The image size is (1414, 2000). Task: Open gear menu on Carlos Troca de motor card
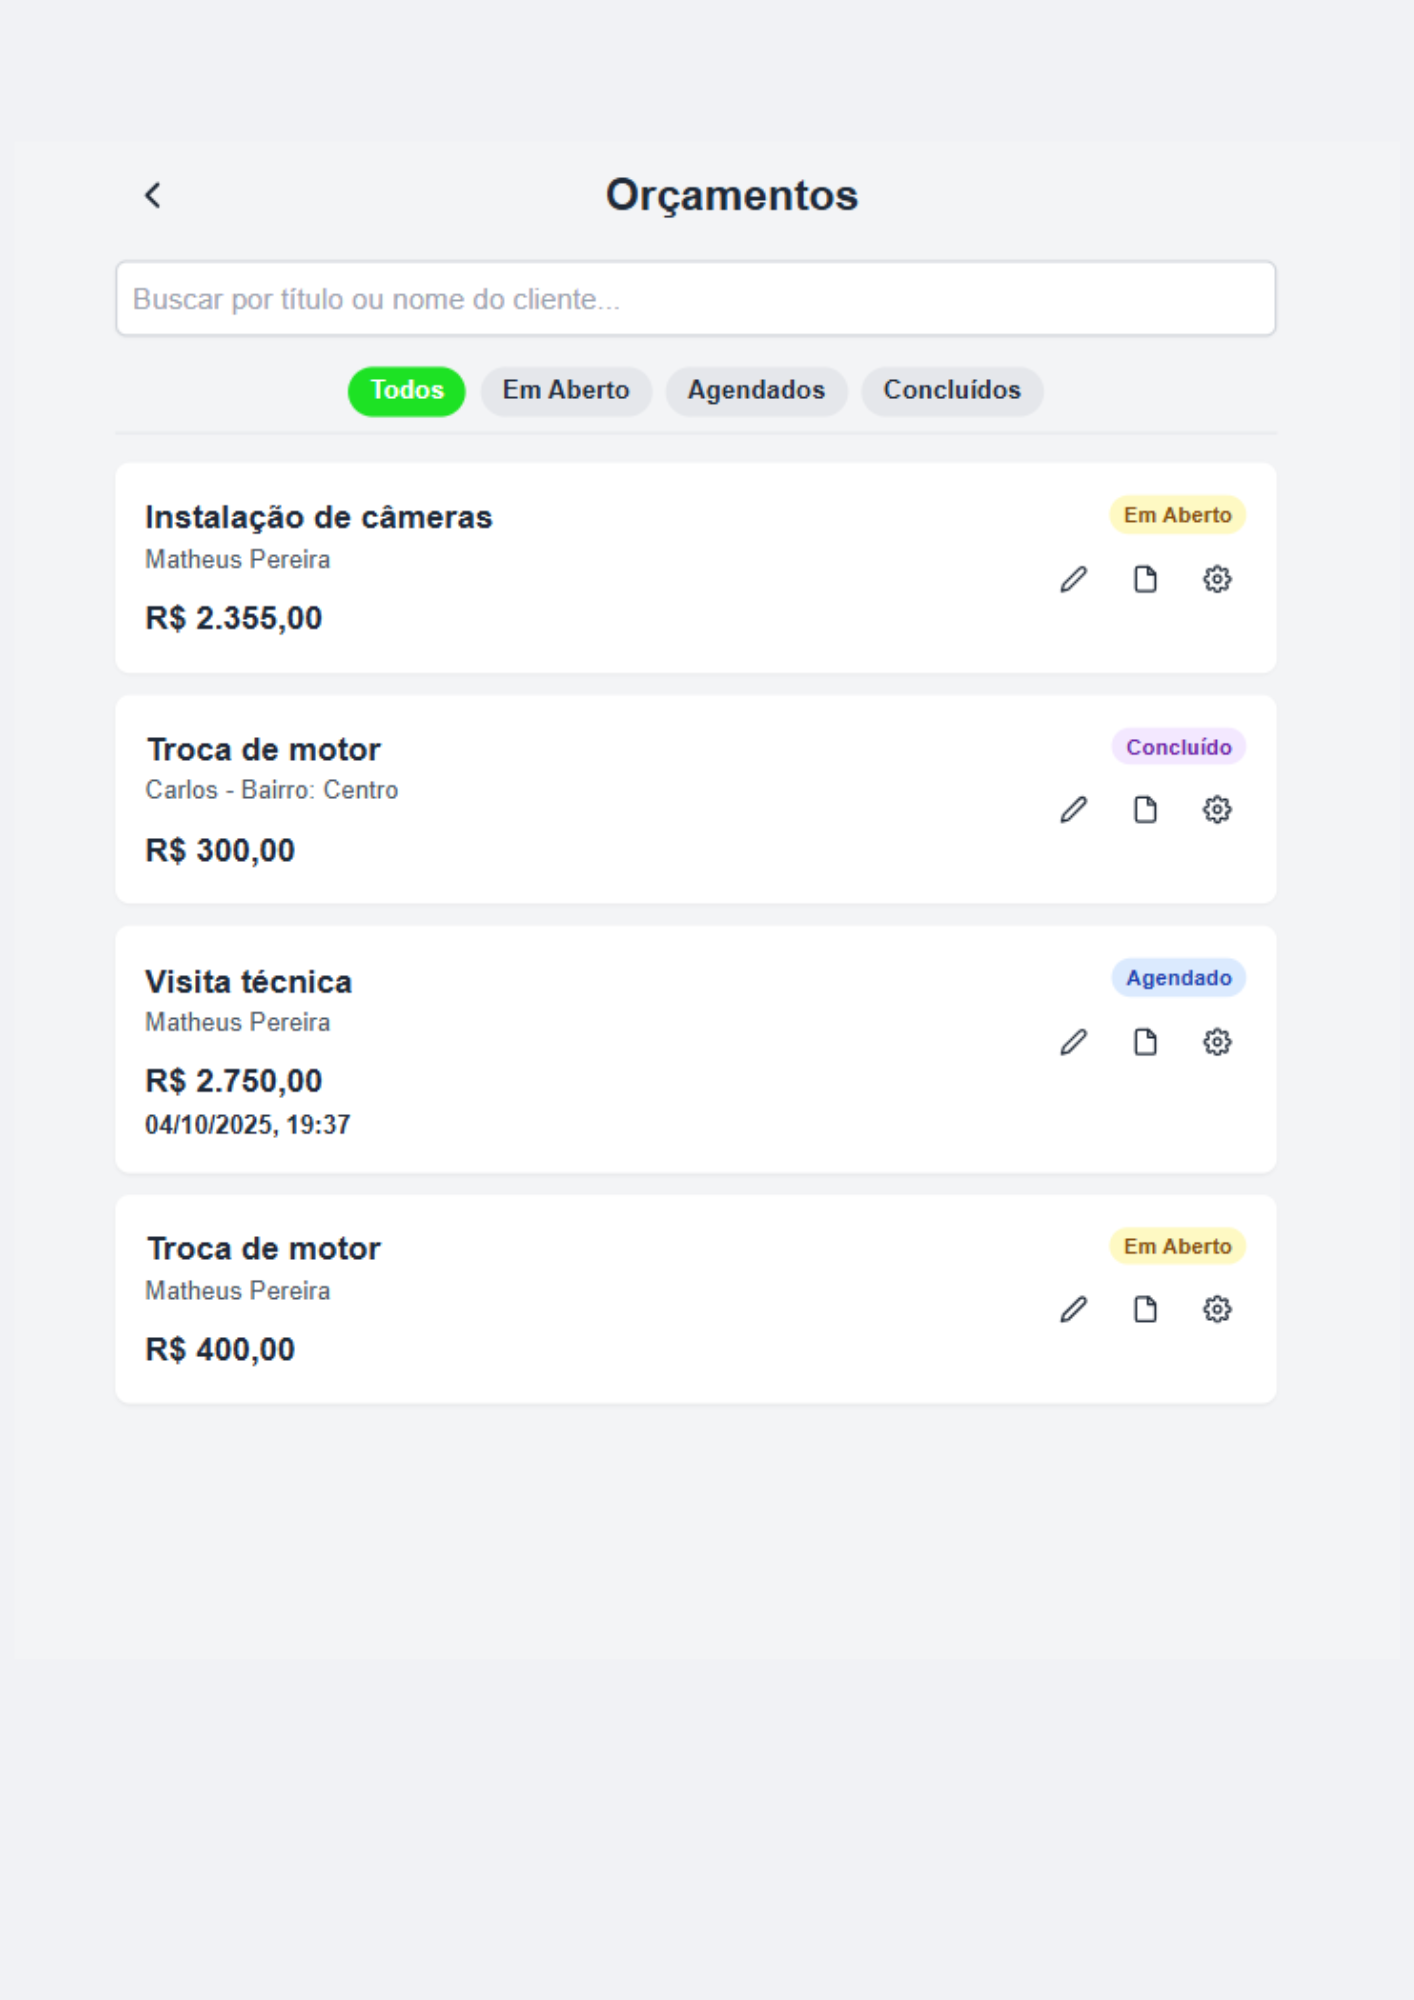(1216, 810)
